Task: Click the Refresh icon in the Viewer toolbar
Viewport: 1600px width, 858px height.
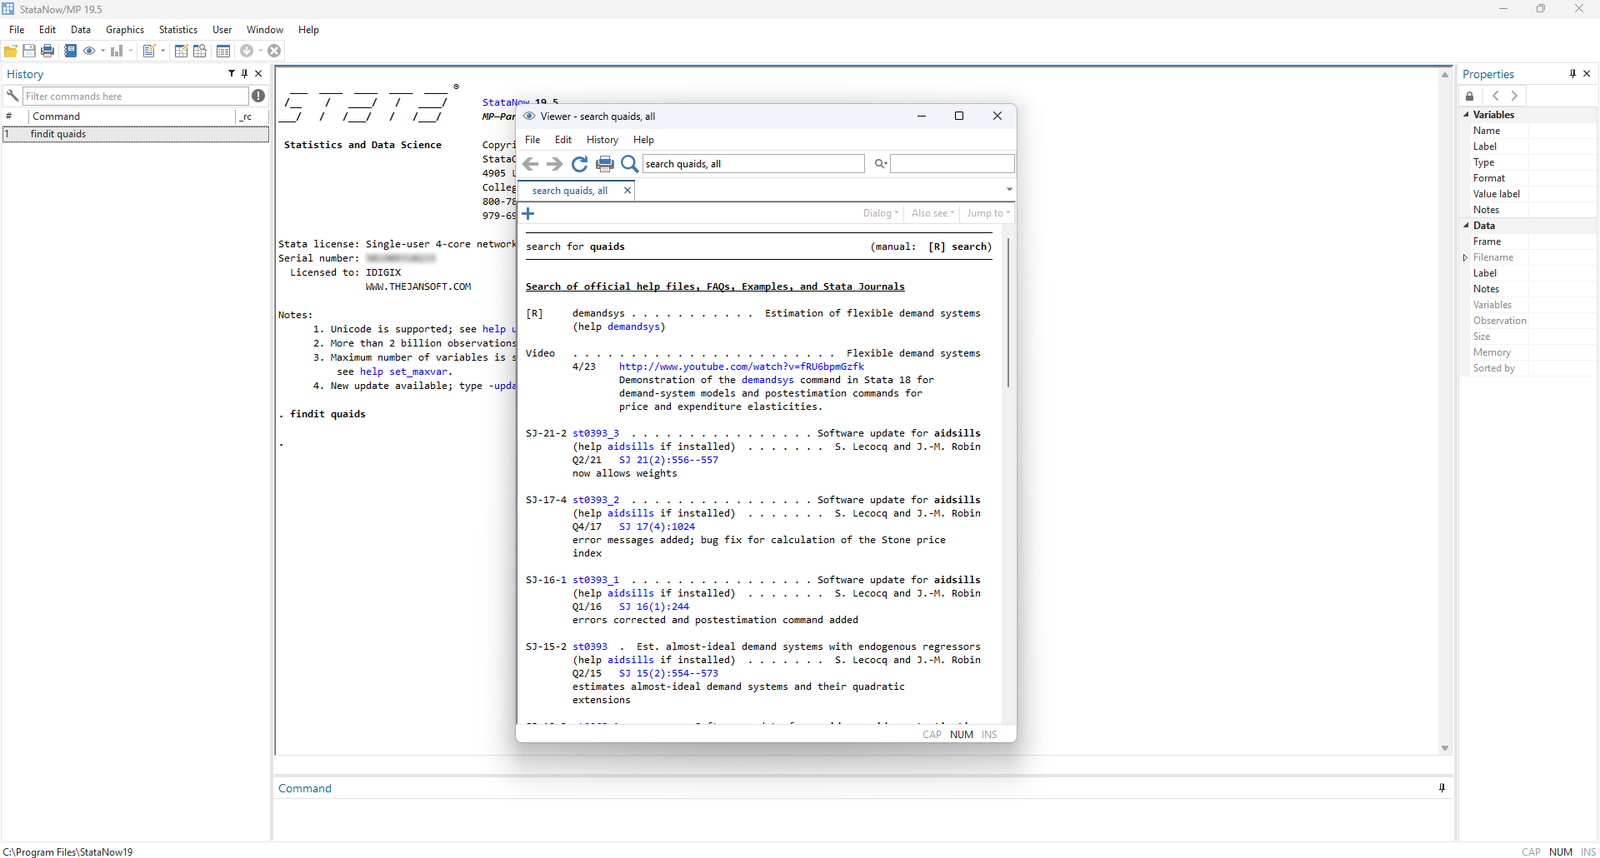Action: (580, 164)
